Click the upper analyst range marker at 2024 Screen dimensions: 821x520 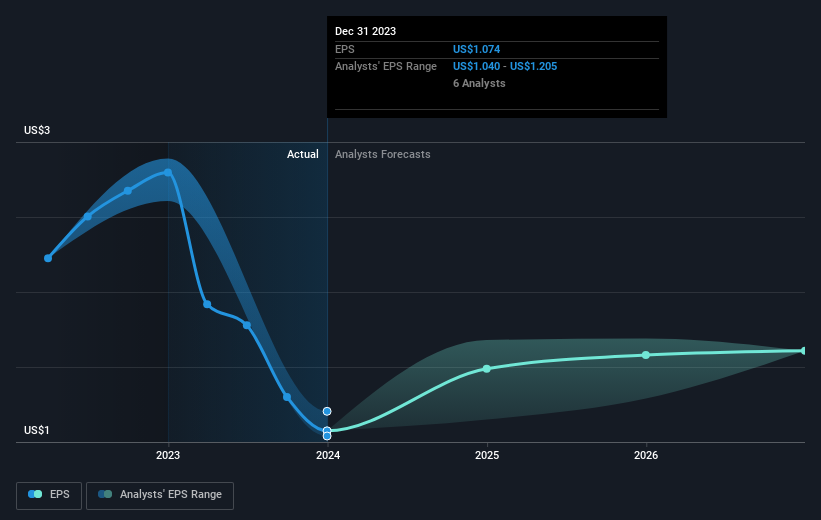(327, 412)
